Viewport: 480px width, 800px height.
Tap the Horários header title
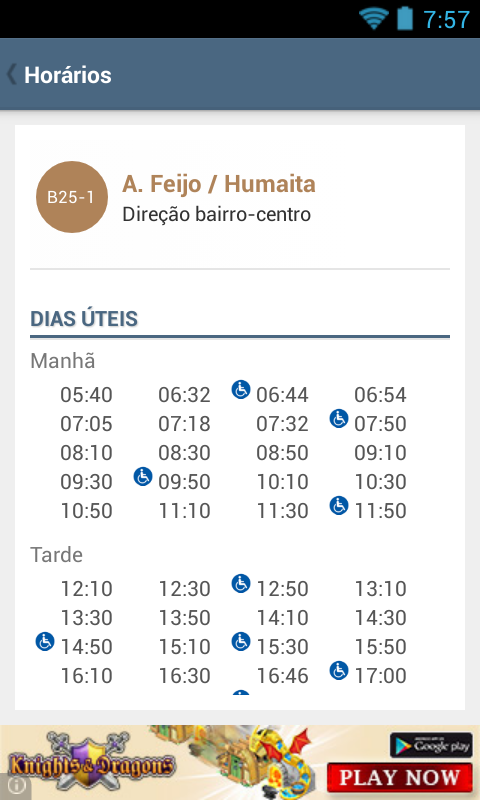(68, 75)
